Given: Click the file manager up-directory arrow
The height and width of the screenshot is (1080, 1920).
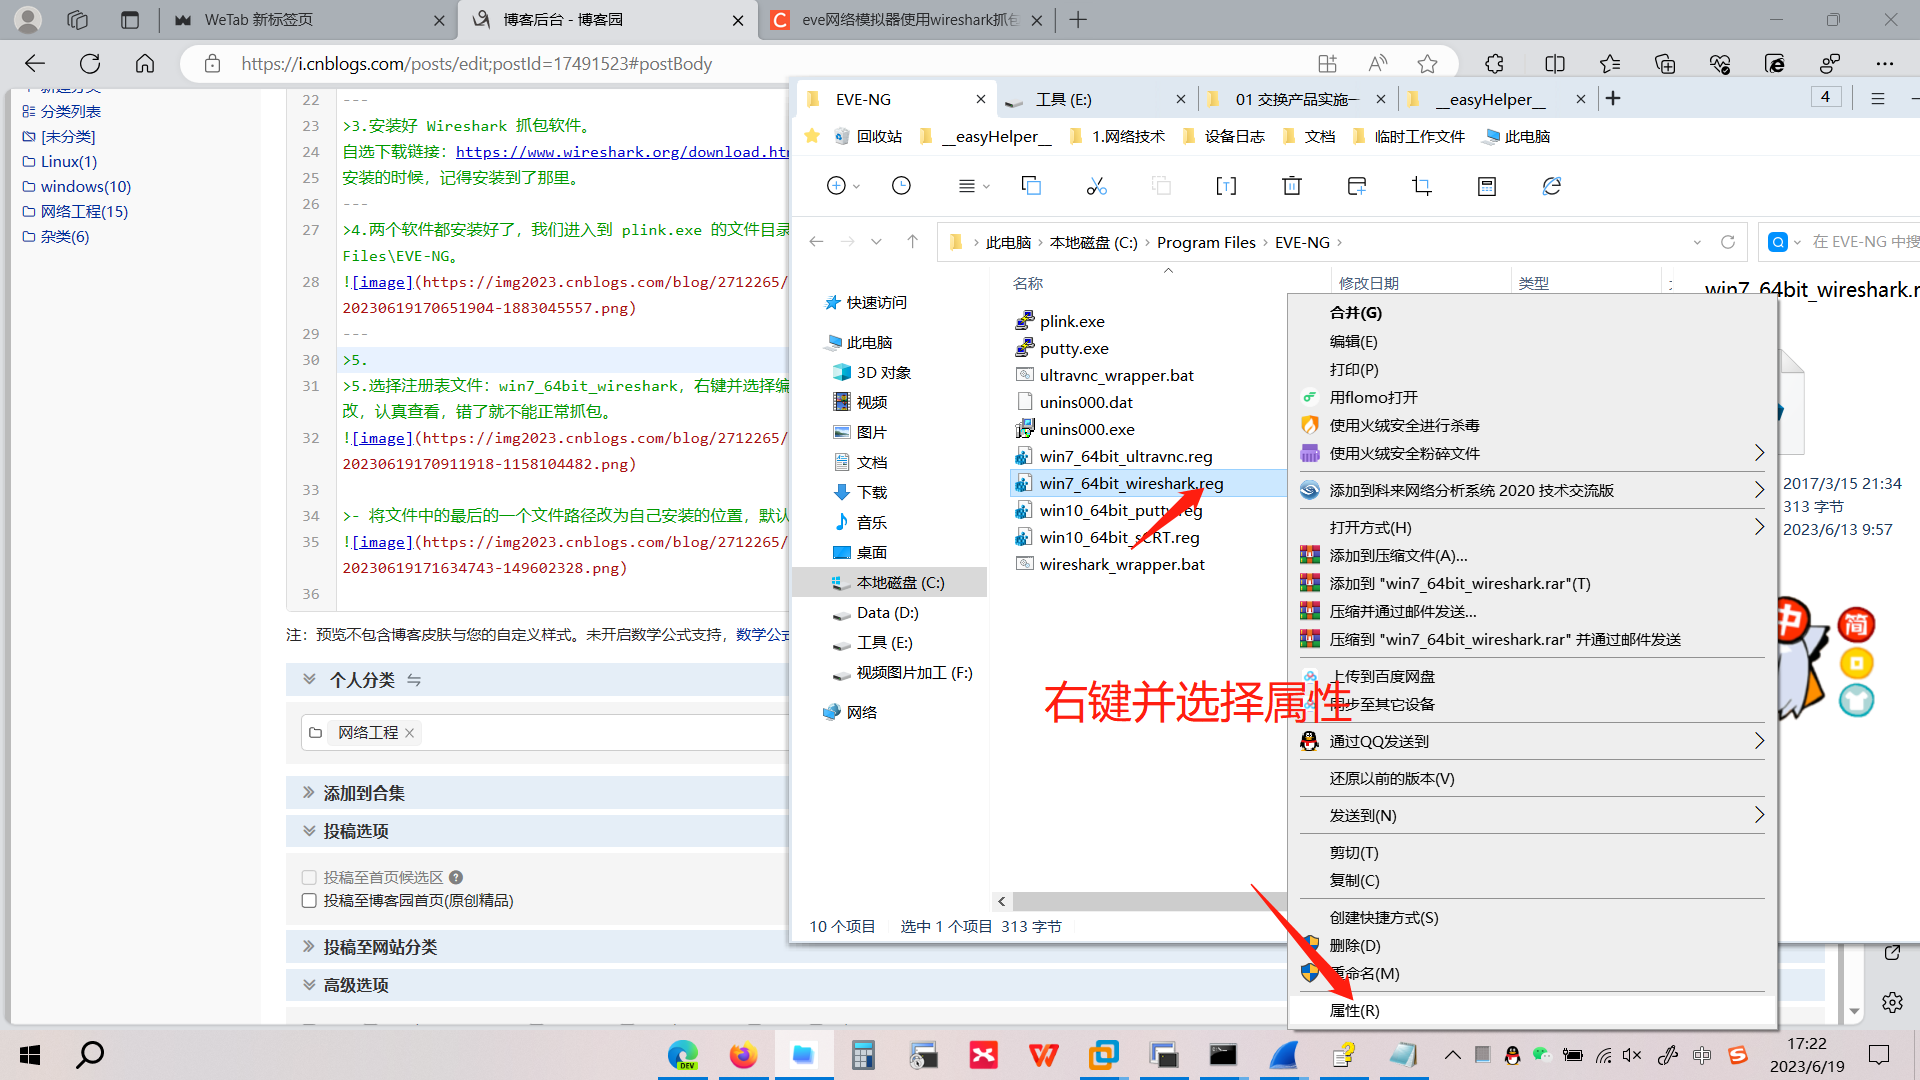Looking at the screenshot, I should point(912,242).
